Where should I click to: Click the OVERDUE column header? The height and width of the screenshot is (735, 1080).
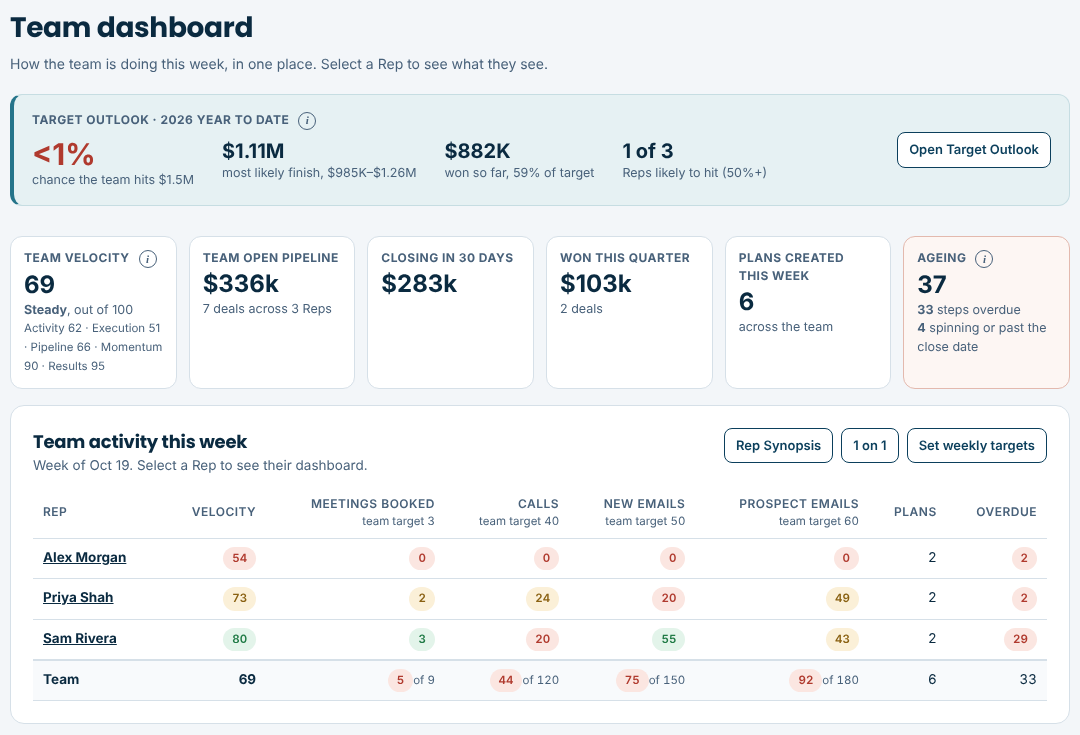coord(1006,512)
